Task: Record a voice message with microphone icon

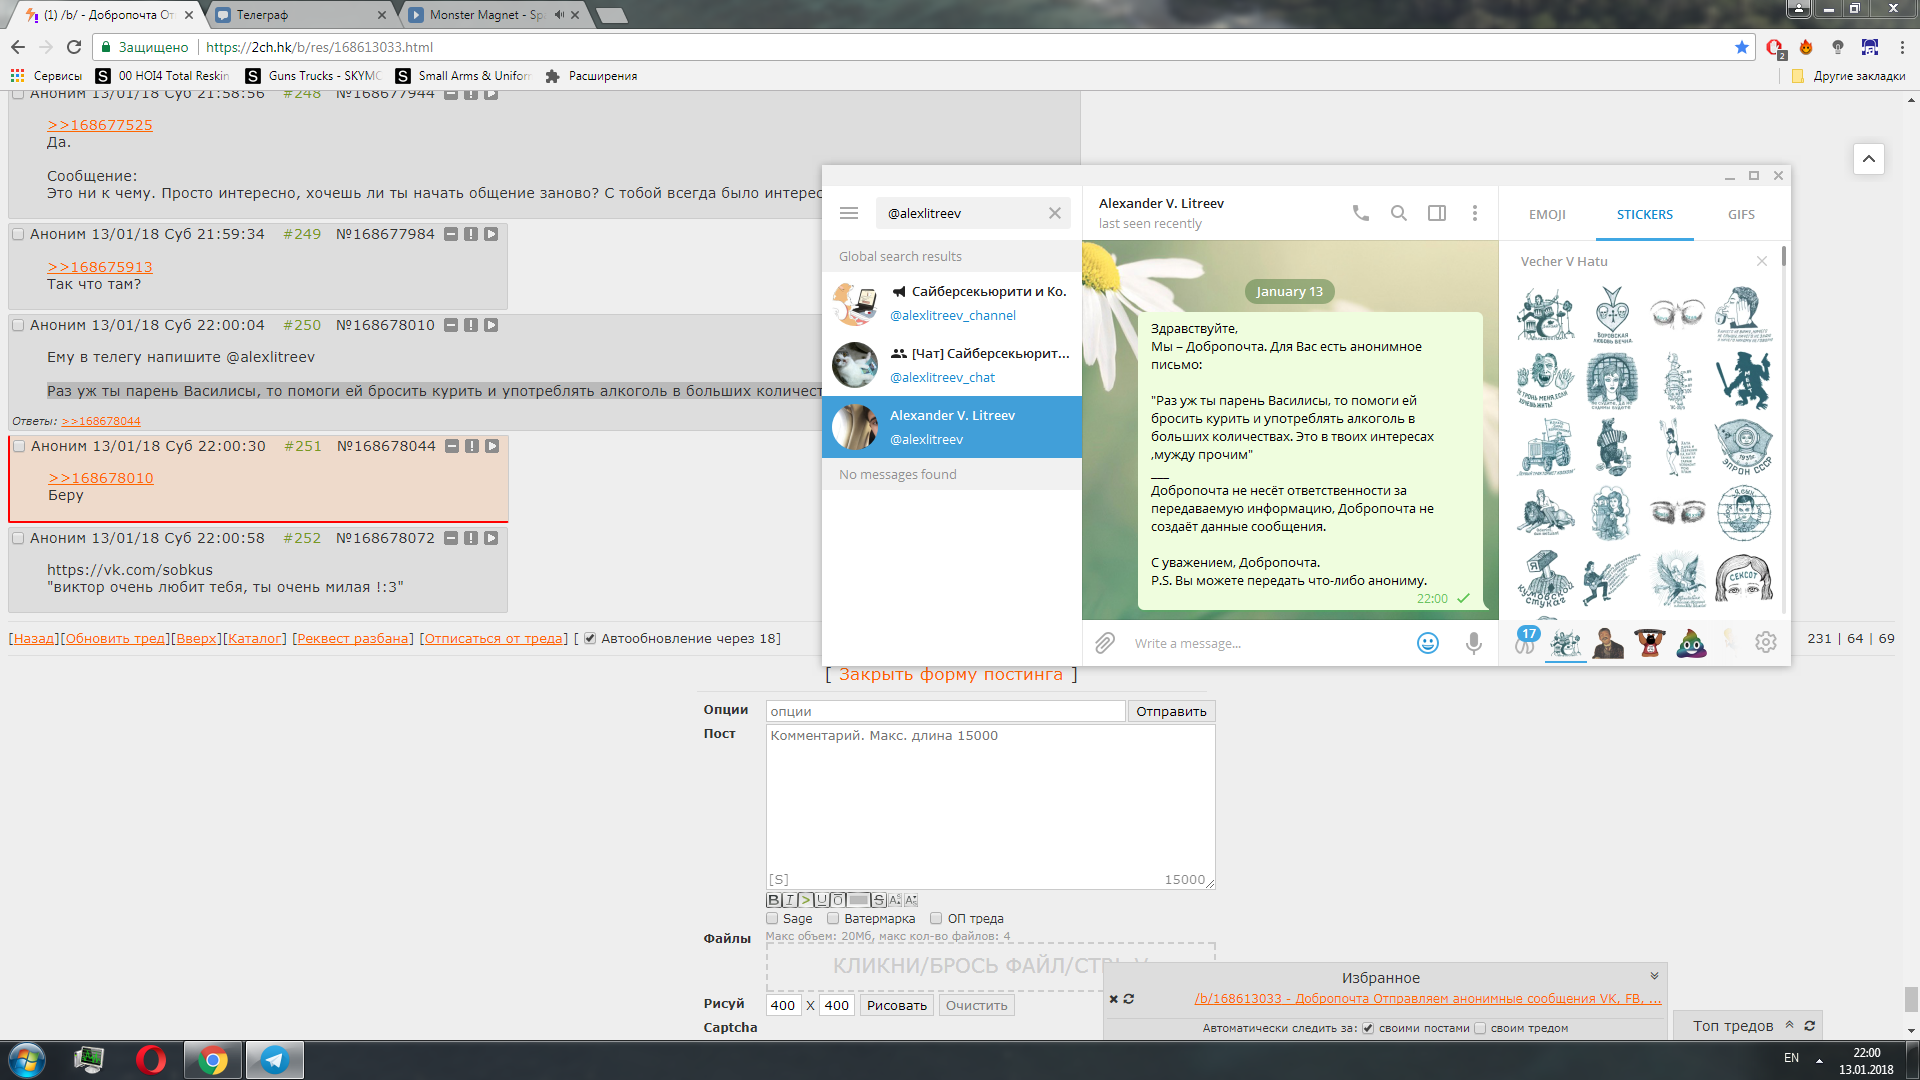Action: coord(1473,643)
